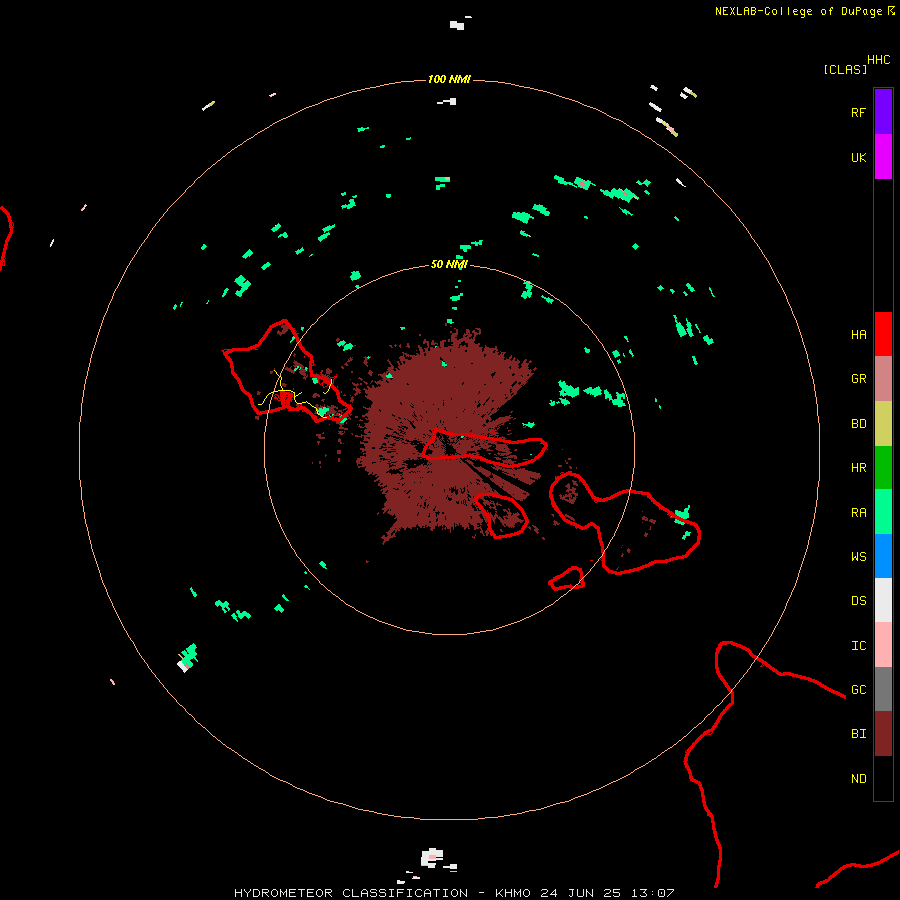Screen dimensions: 900x900
Task: Click the 13:07 time stamp
Action: coord(651,893)
